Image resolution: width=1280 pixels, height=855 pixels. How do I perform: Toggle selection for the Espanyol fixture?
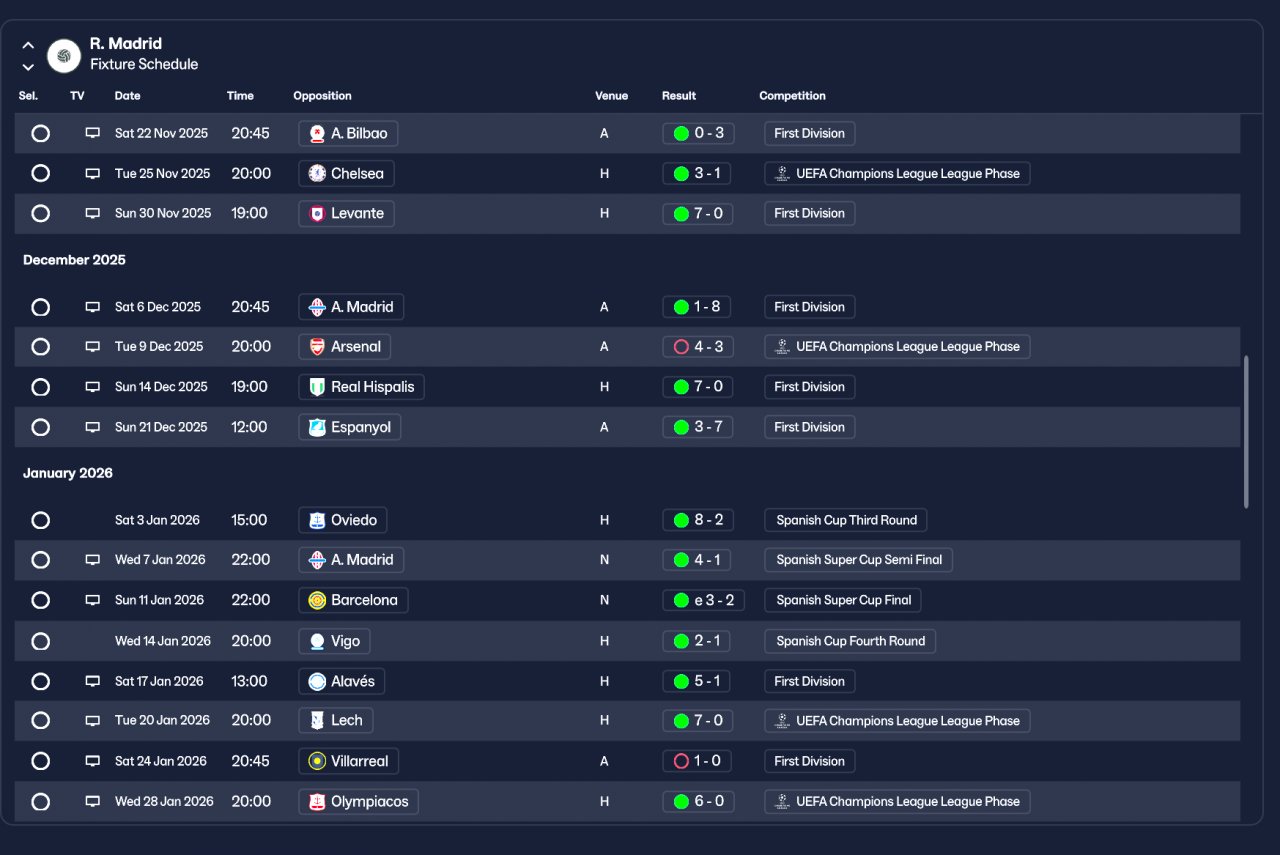[x=40, y=427]
